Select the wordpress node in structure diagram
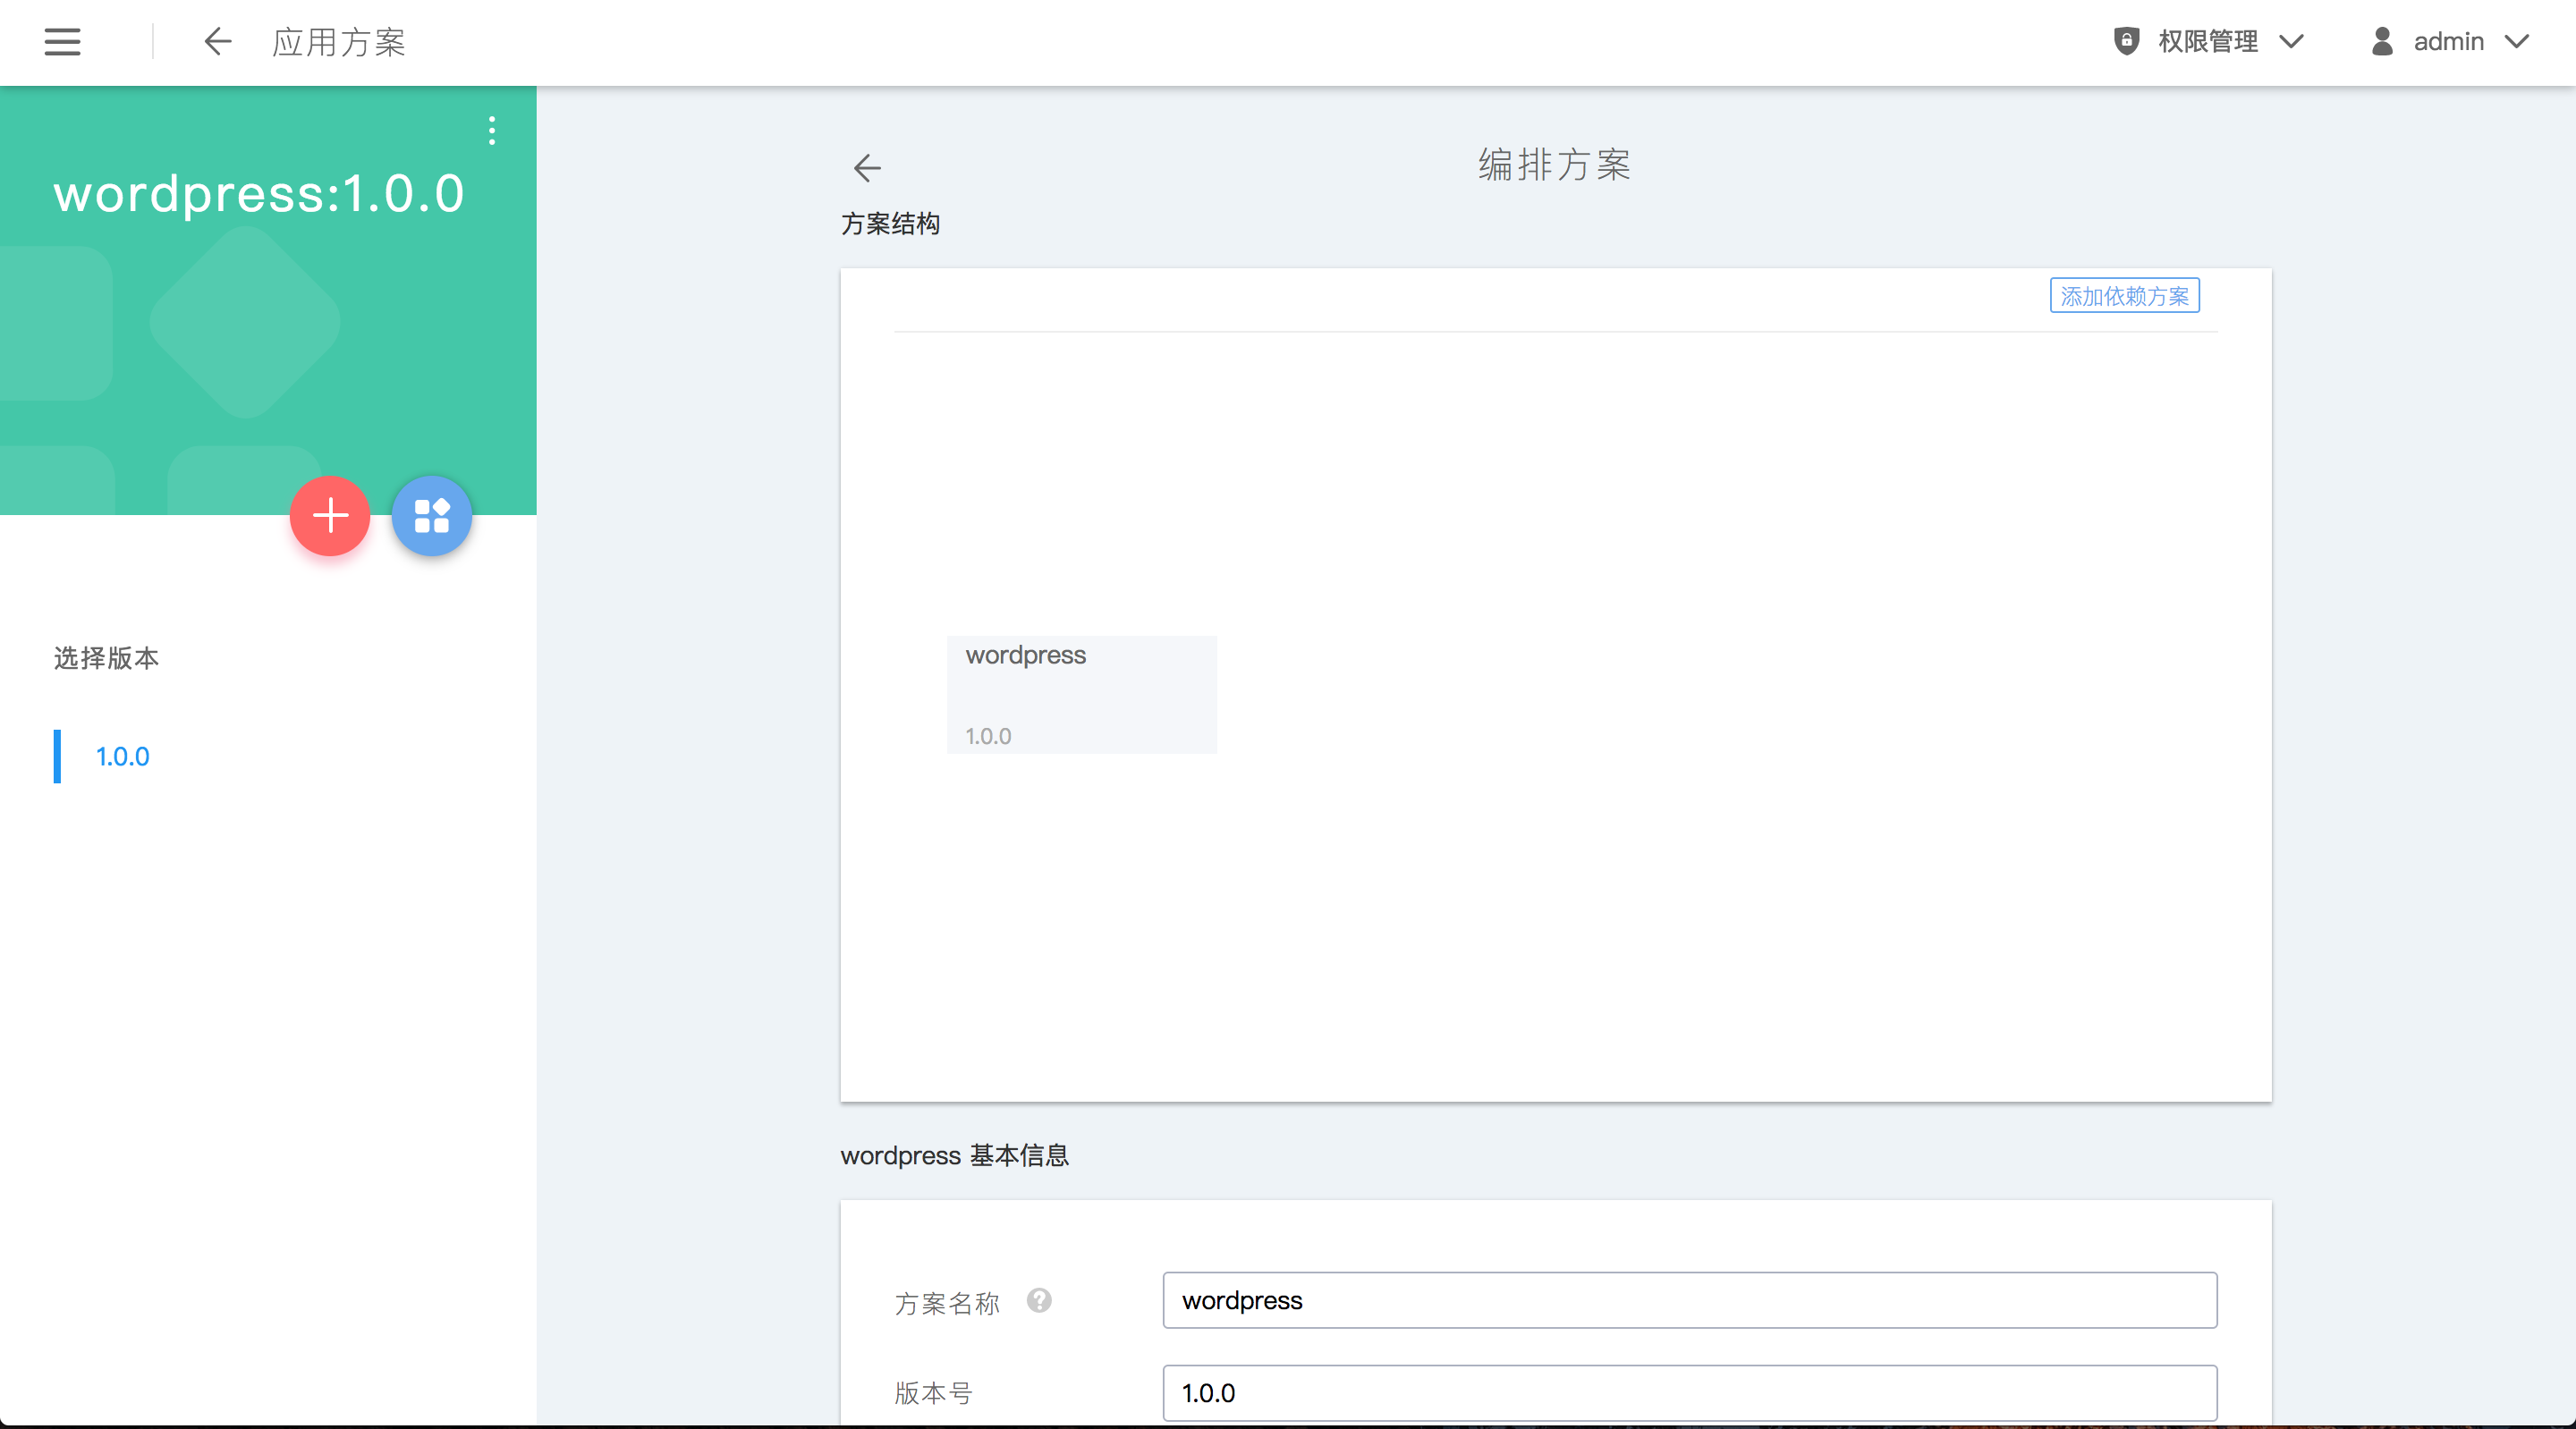The height and width of the screenshot is (1429, 2576). (x=1081, y=694)
